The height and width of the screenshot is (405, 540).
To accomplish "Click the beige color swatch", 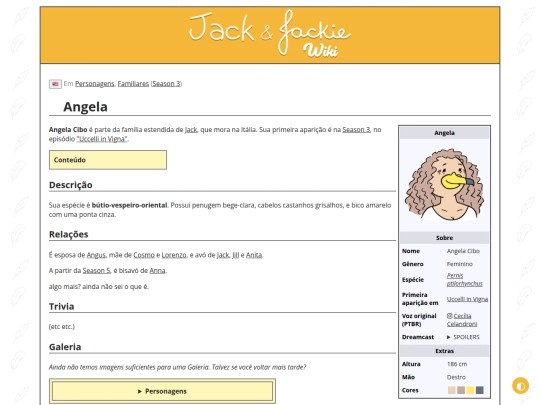I will coord(451,390).
